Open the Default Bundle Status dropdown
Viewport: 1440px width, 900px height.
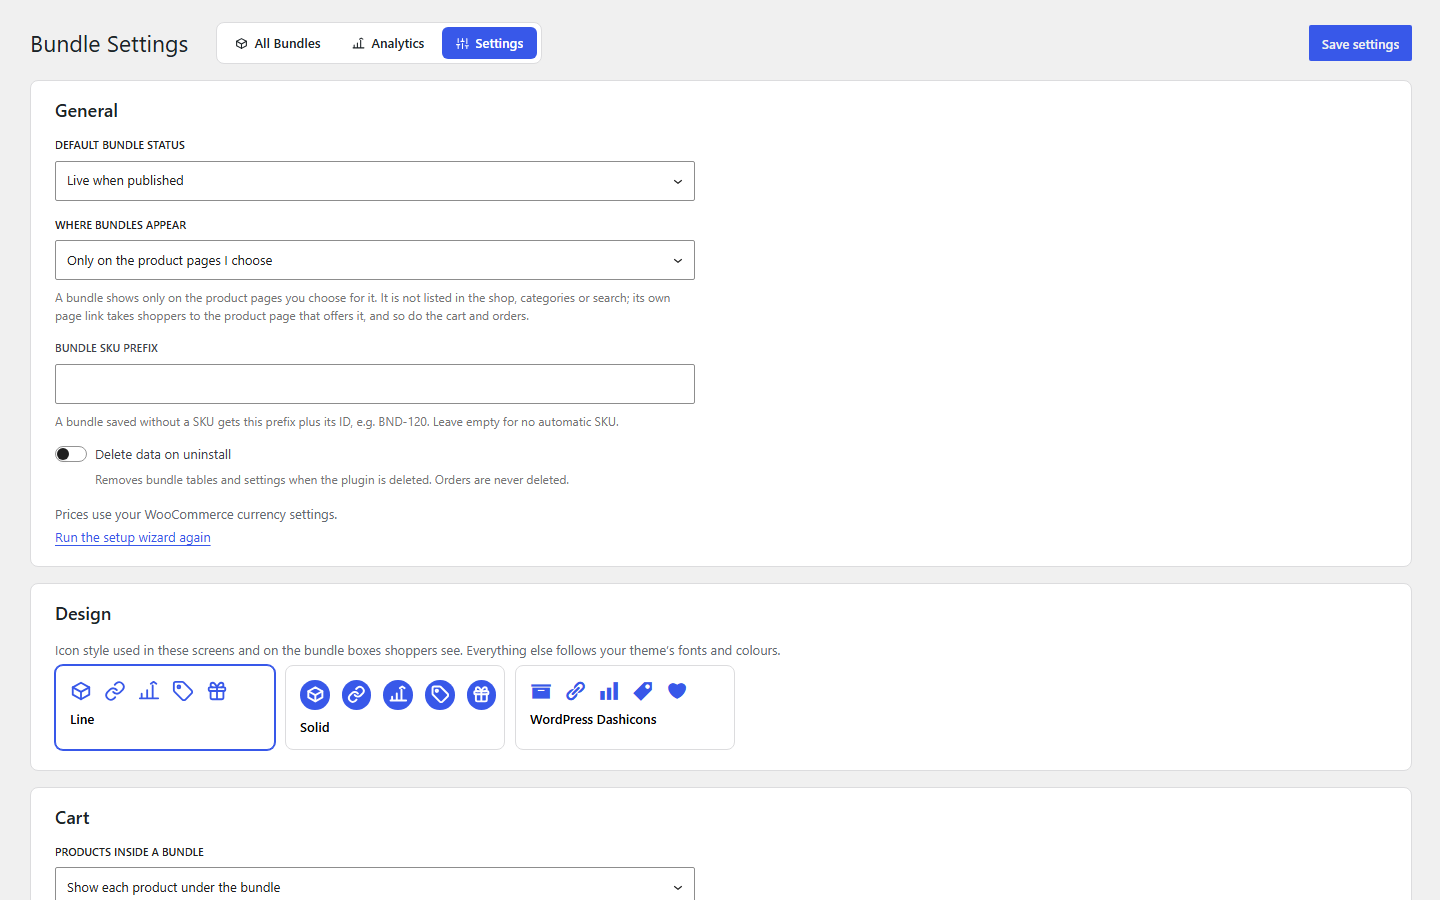tap(375, 181)
